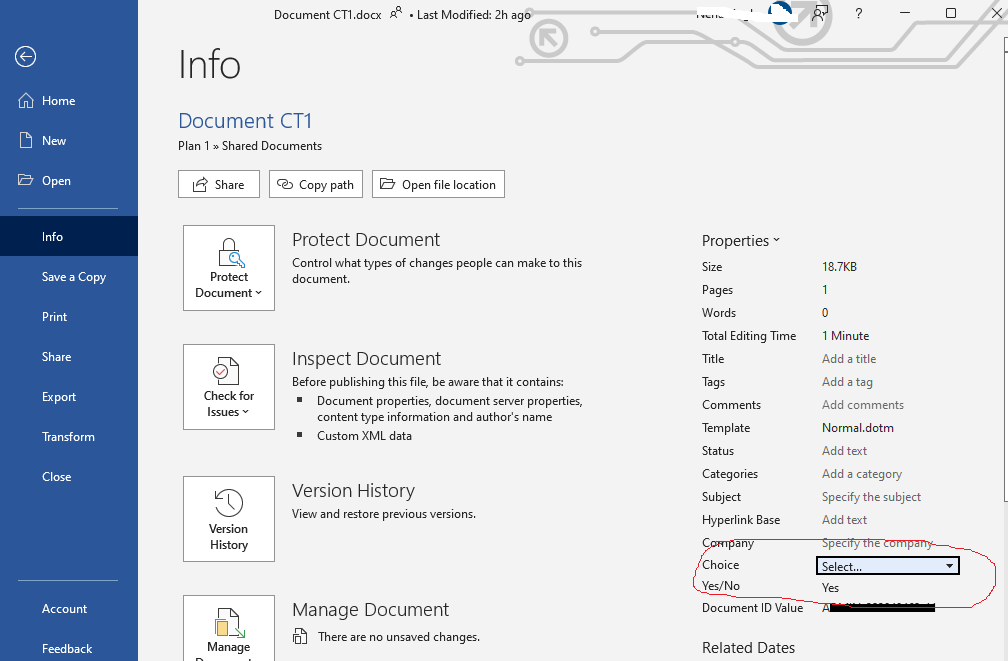Screen dimensions: 1008x661
Task: Click the Copy path button
Action: pos(316,185)
